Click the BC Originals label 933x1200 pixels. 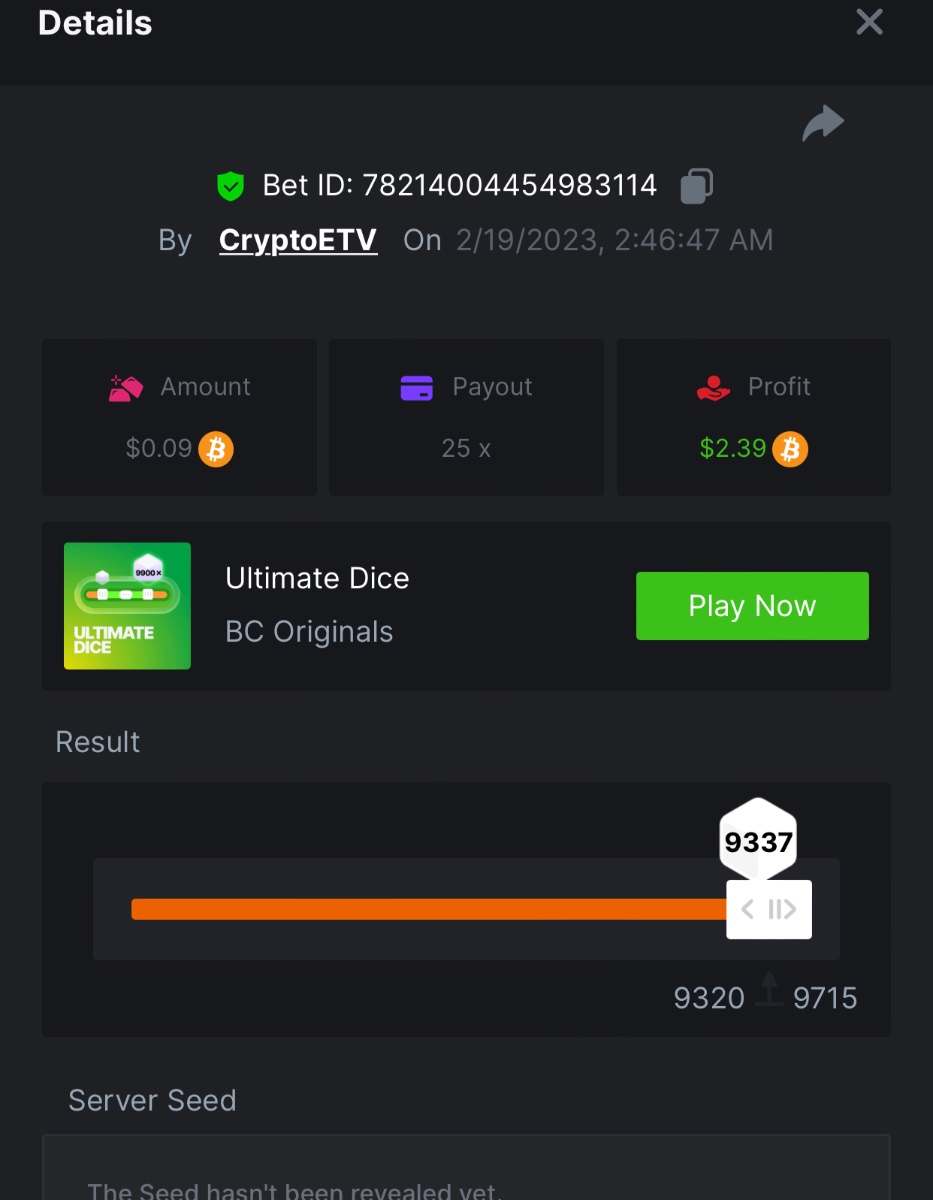tap(309, 632)
